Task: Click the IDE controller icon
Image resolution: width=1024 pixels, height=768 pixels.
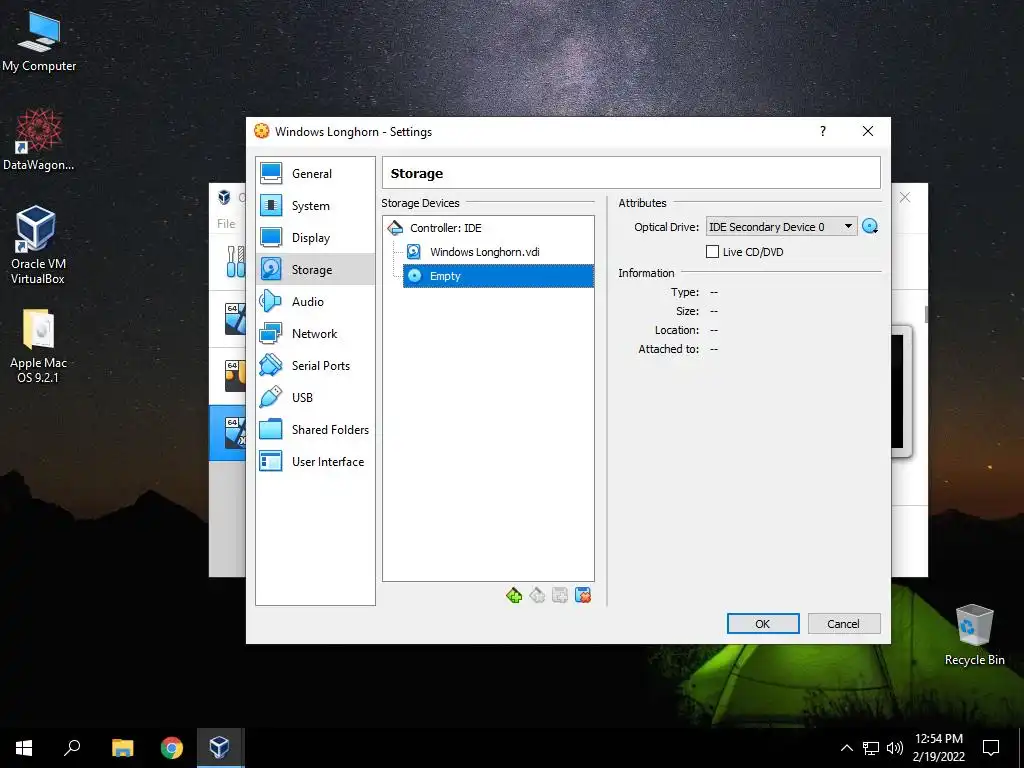Action: click(395, 228)
